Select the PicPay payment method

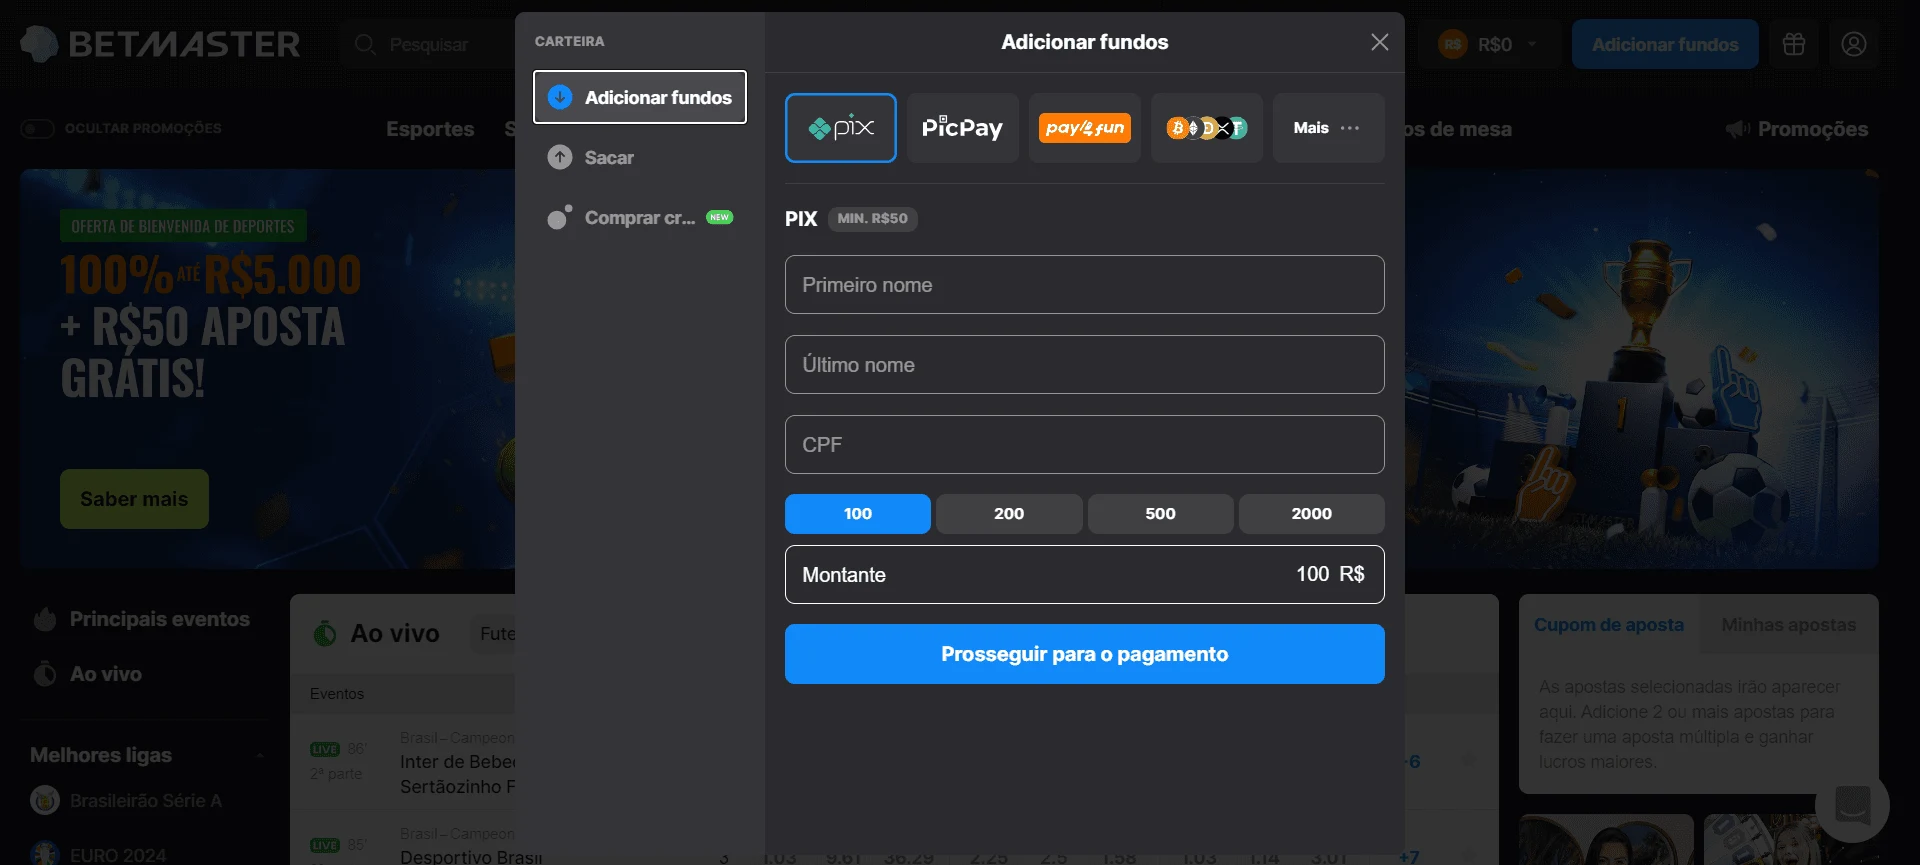[962, 128]
